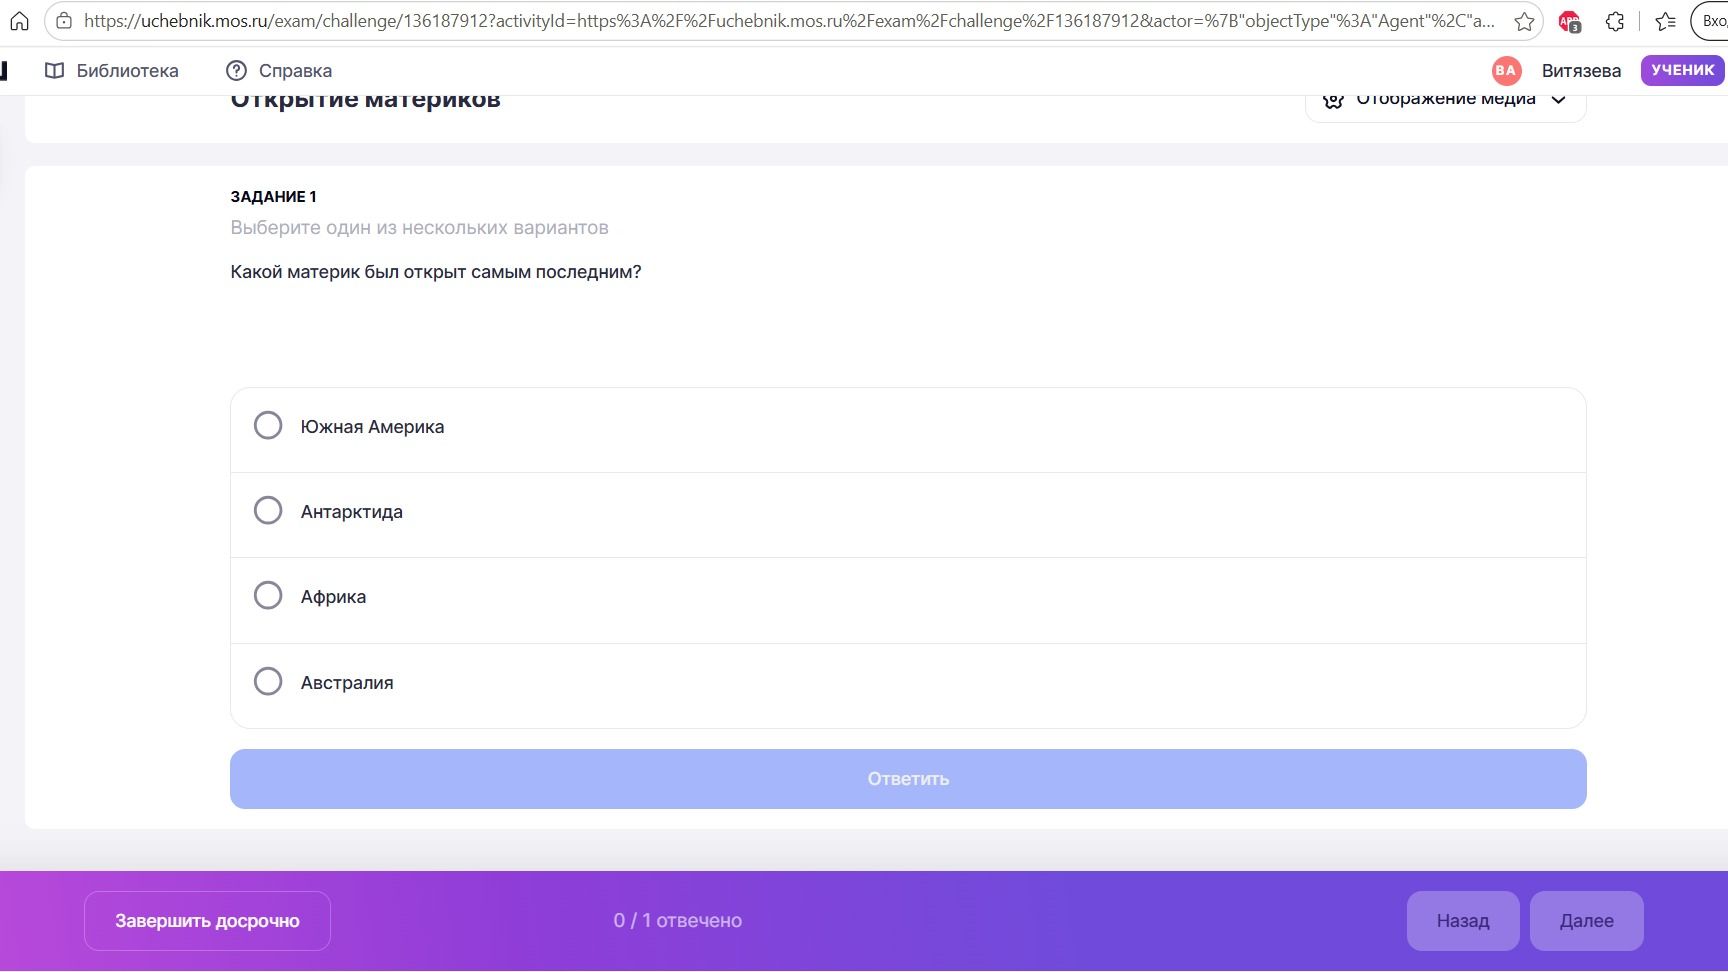Open the adblock extension icon
The image size is (1728, 972).
coord(1569,21)
